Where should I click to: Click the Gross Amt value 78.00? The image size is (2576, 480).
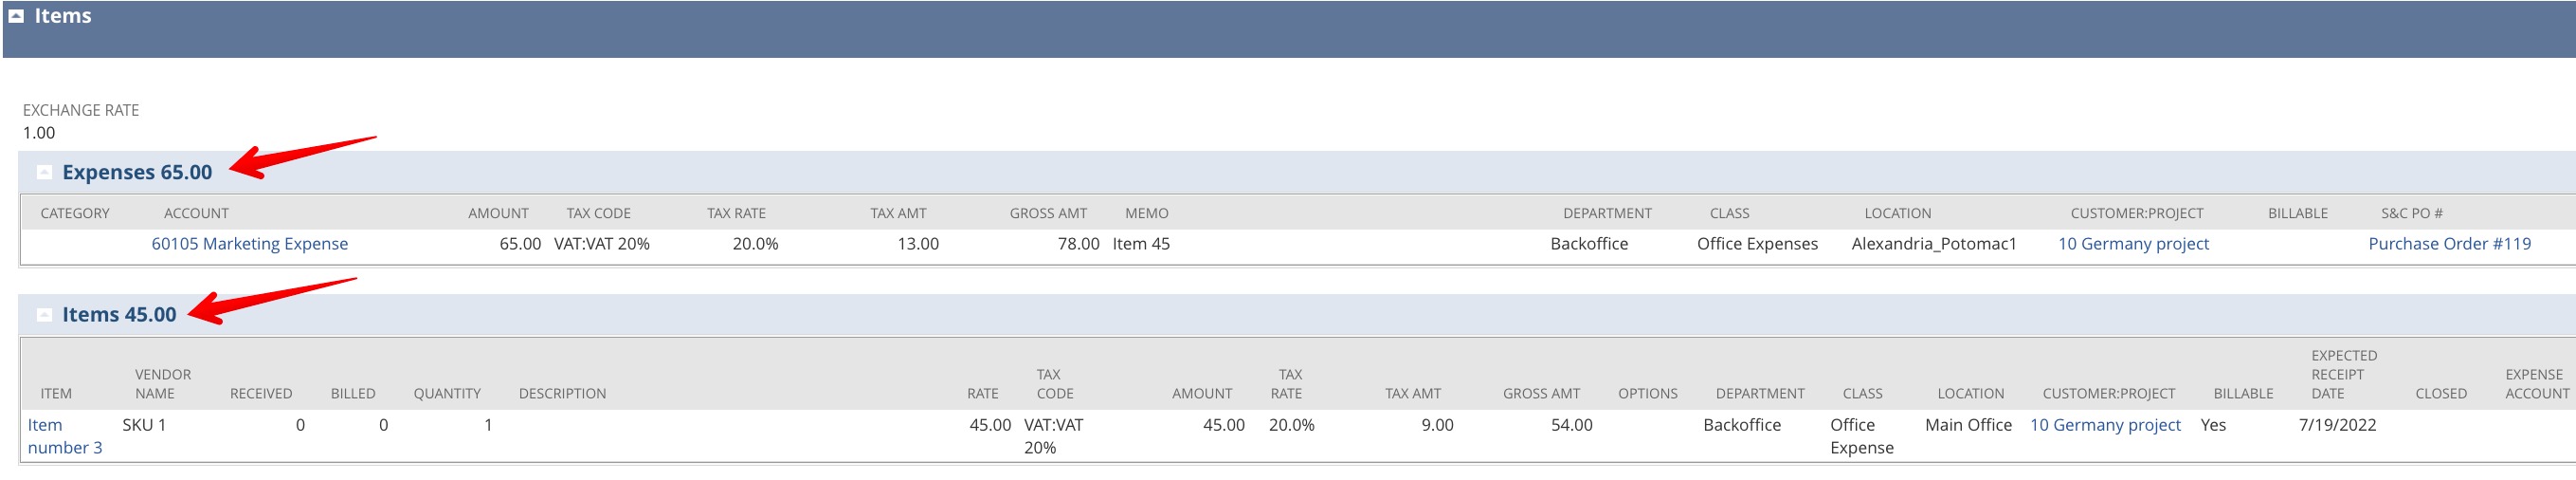click(1078, 244)
